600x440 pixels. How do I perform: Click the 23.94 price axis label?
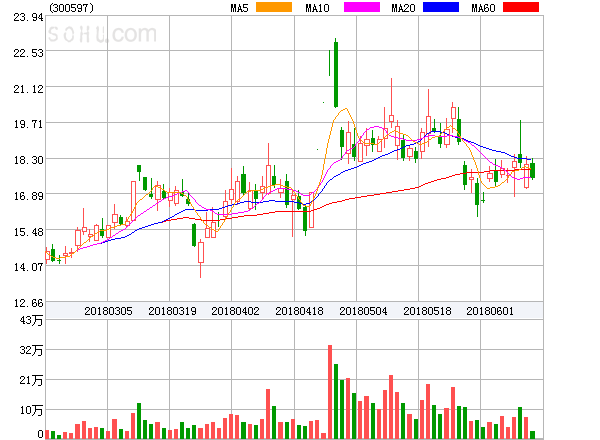28,17
